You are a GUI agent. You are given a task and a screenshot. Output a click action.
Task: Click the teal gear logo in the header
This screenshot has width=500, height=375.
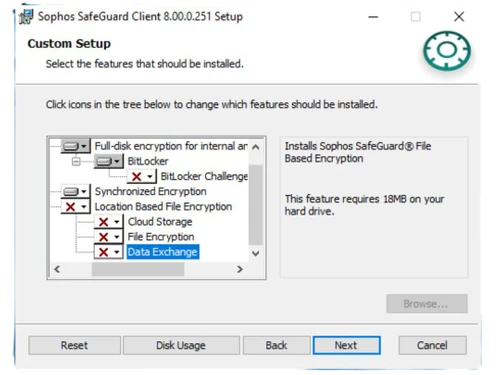(447, 51)
